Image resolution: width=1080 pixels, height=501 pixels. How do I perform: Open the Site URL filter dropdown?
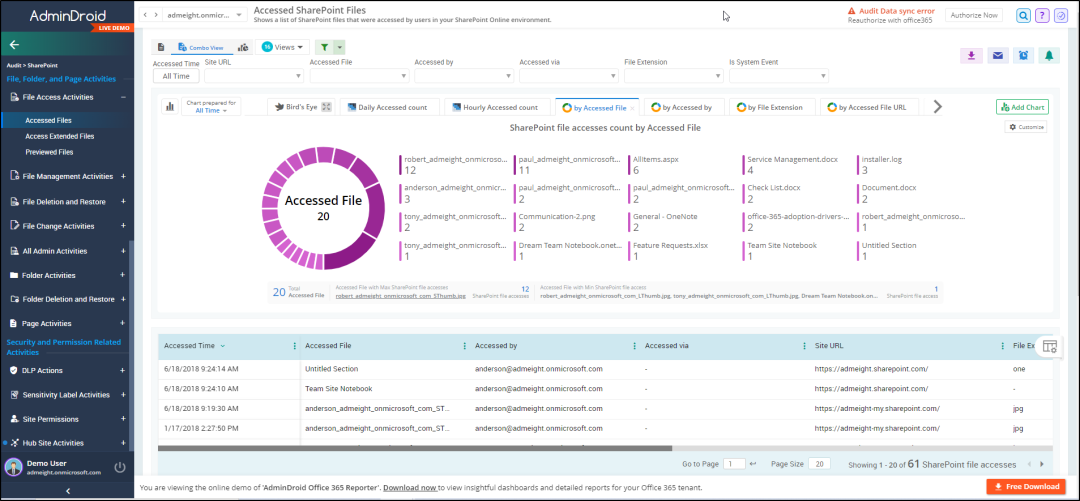(x=254, y=76)
